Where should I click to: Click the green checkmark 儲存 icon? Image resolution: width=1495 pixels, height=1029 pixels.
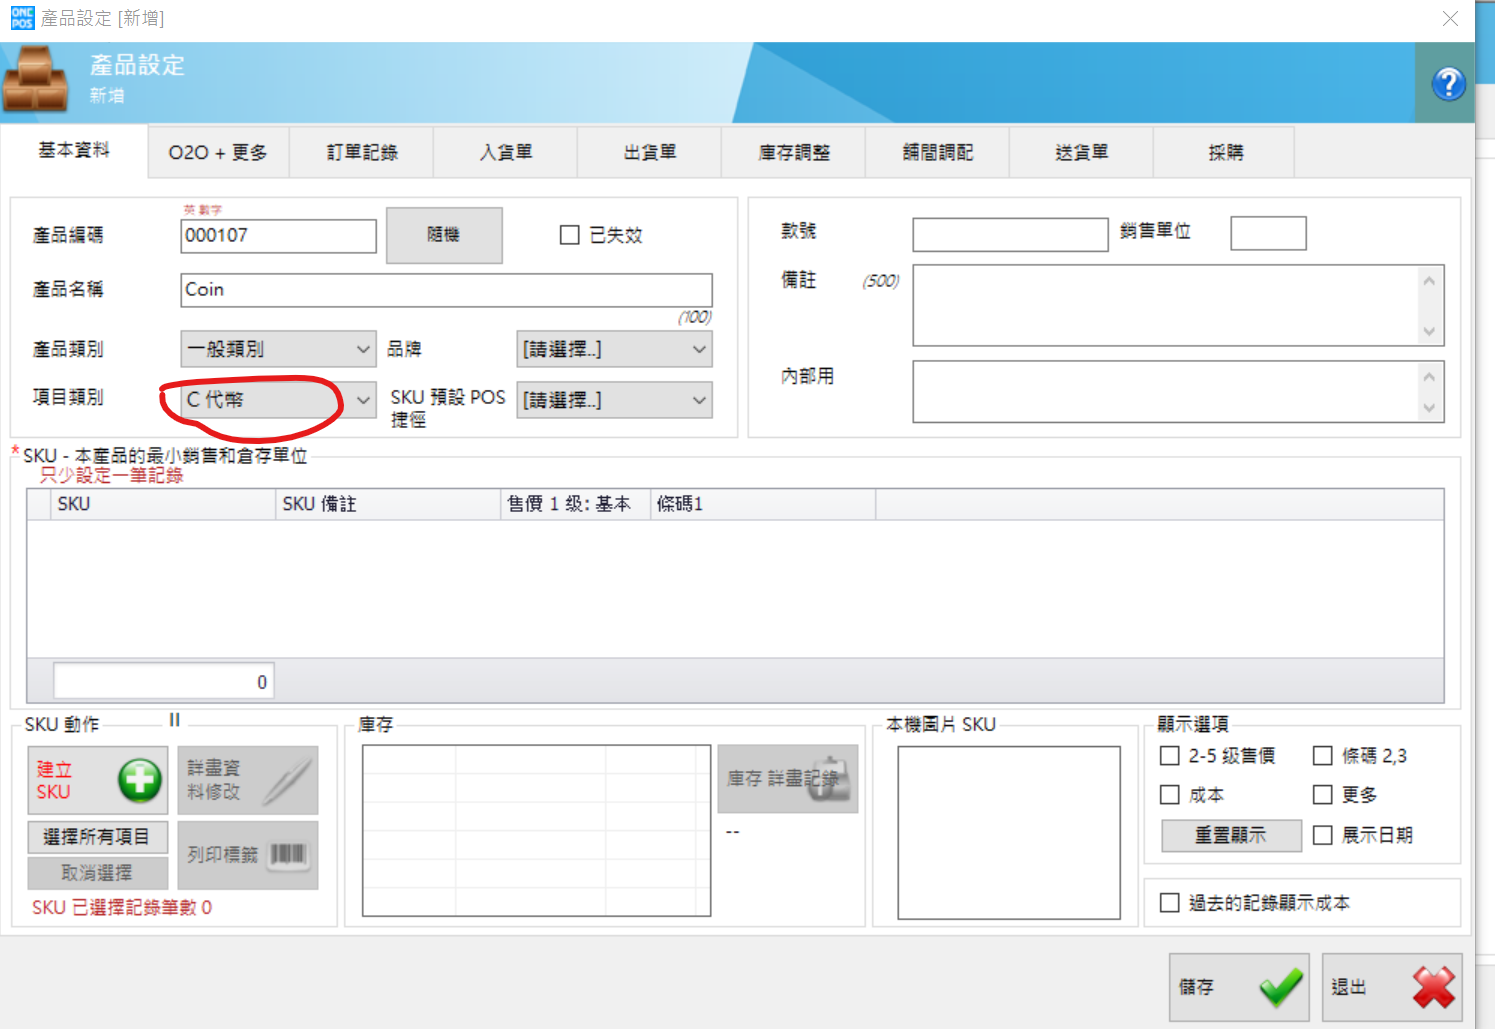1280,987
